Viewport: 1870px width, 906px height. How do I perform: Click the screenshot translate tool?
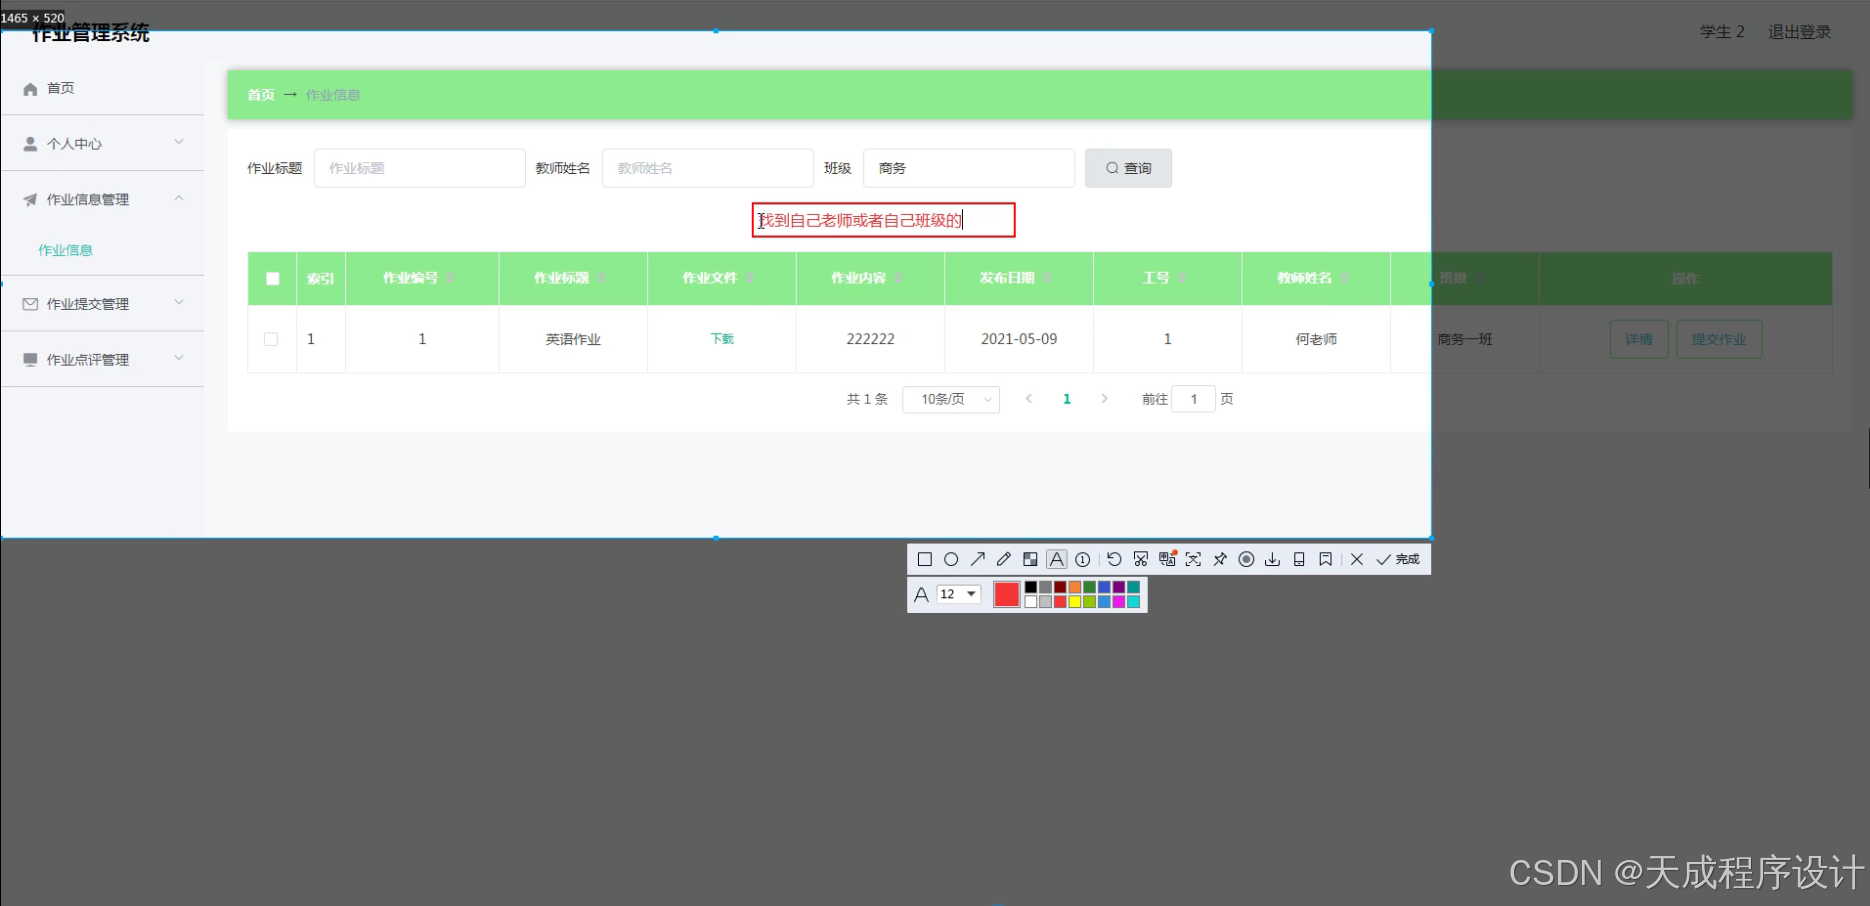1167,559
